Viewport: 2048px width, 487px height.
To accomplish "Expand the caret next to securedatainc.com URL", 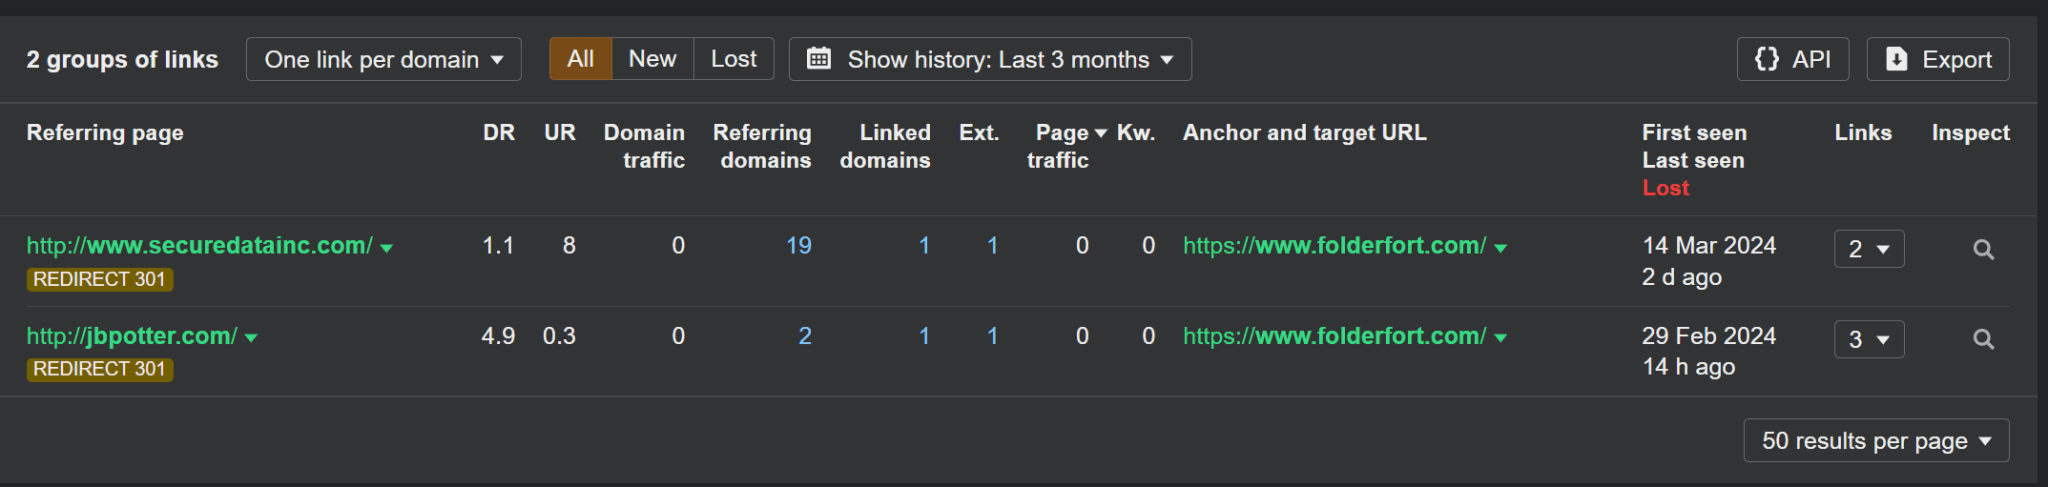I will click(387, 248).
